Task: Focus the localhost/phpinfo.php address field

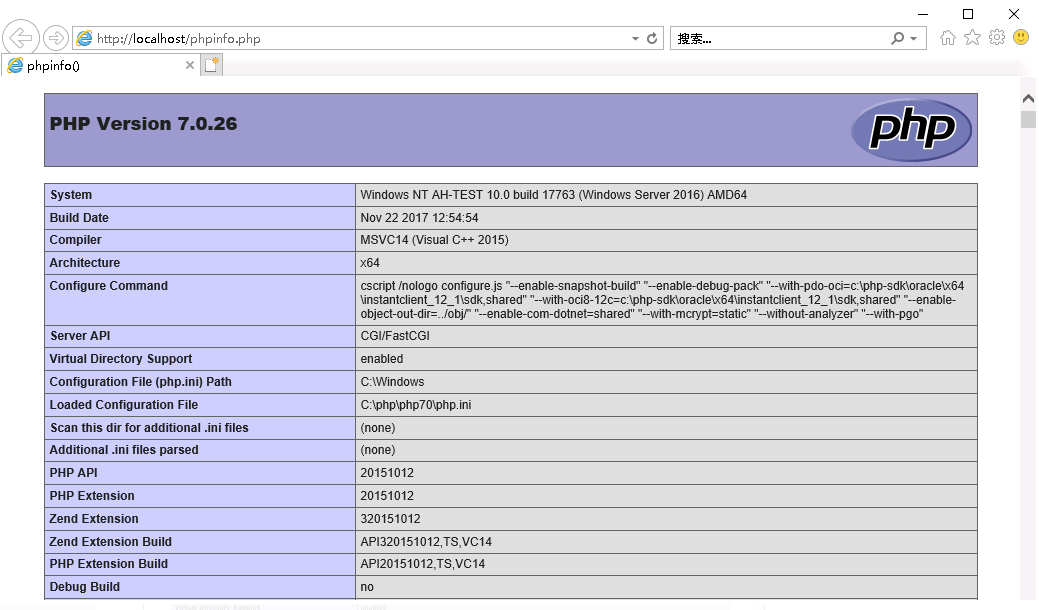Action: pos(350,39)
